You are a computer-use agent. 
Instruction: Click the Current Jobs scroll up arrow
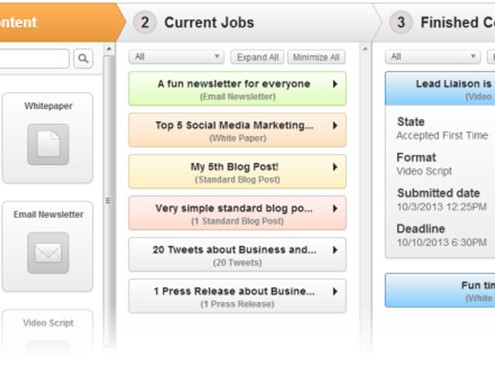pyautogui.click(x=365, y=49)
